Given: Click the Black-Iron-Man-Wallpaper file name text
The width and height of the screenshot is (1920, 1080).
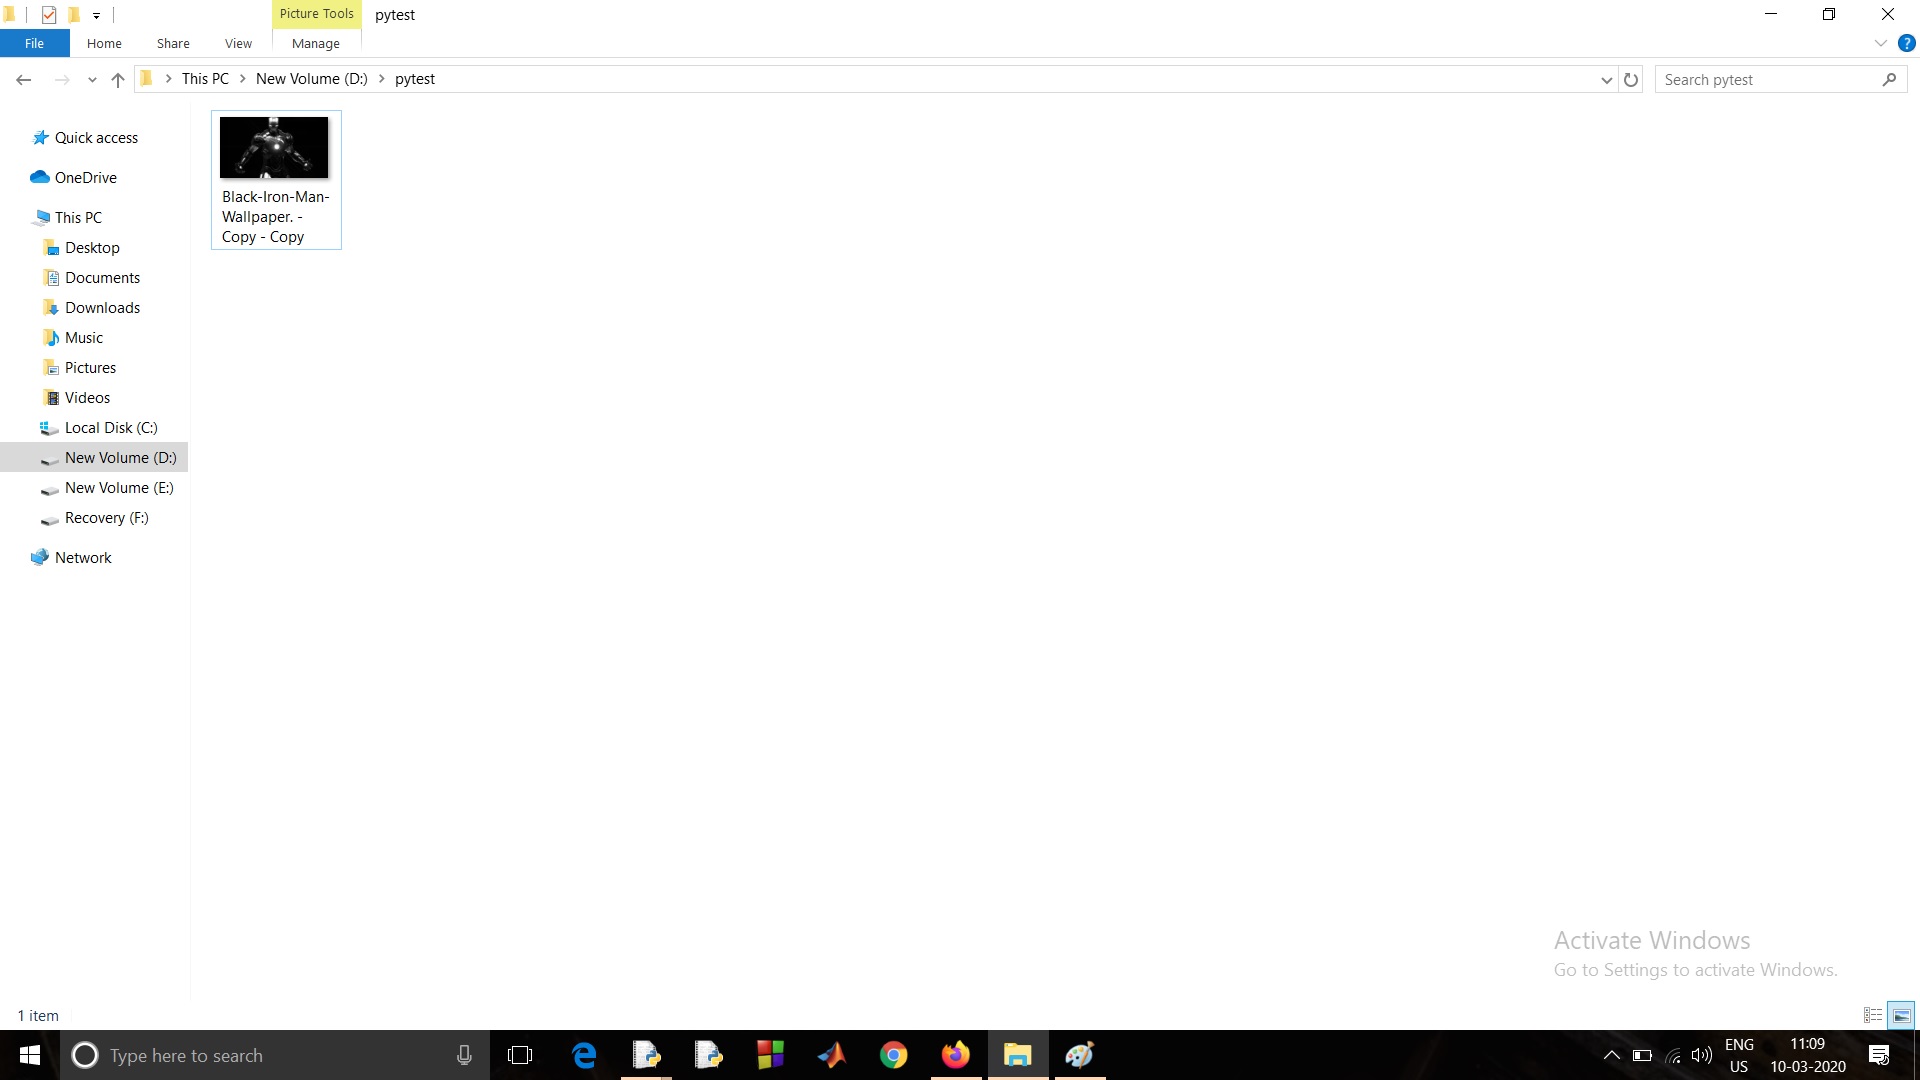Looking at the screenshot, I should (x=276, y=217).
